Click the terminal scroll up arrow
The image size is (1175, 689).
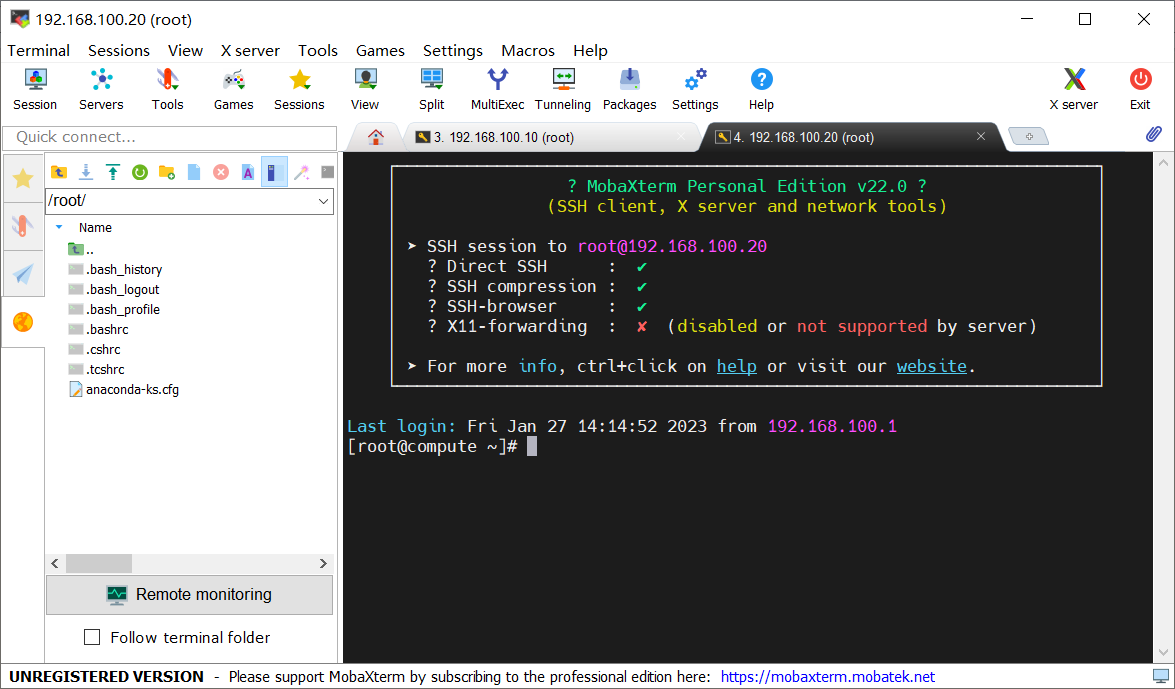pos(1163,162)
